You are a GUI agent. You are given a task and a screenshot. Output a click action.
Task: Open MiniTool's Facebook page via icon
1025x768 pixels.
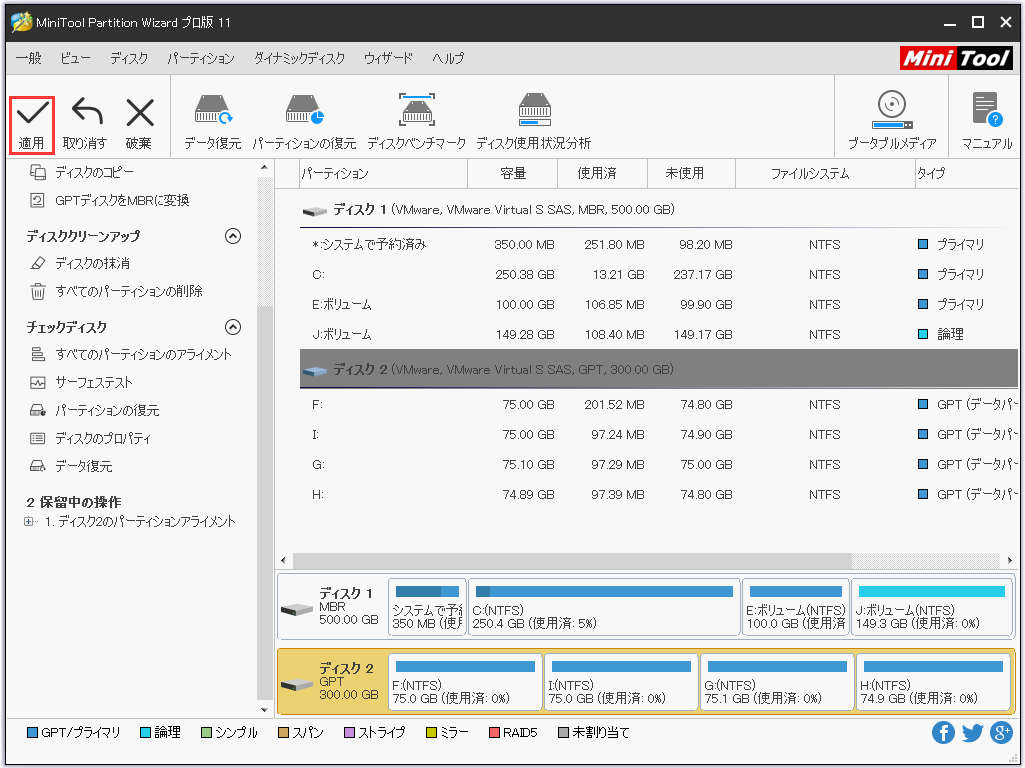click(x=943, y=732)
